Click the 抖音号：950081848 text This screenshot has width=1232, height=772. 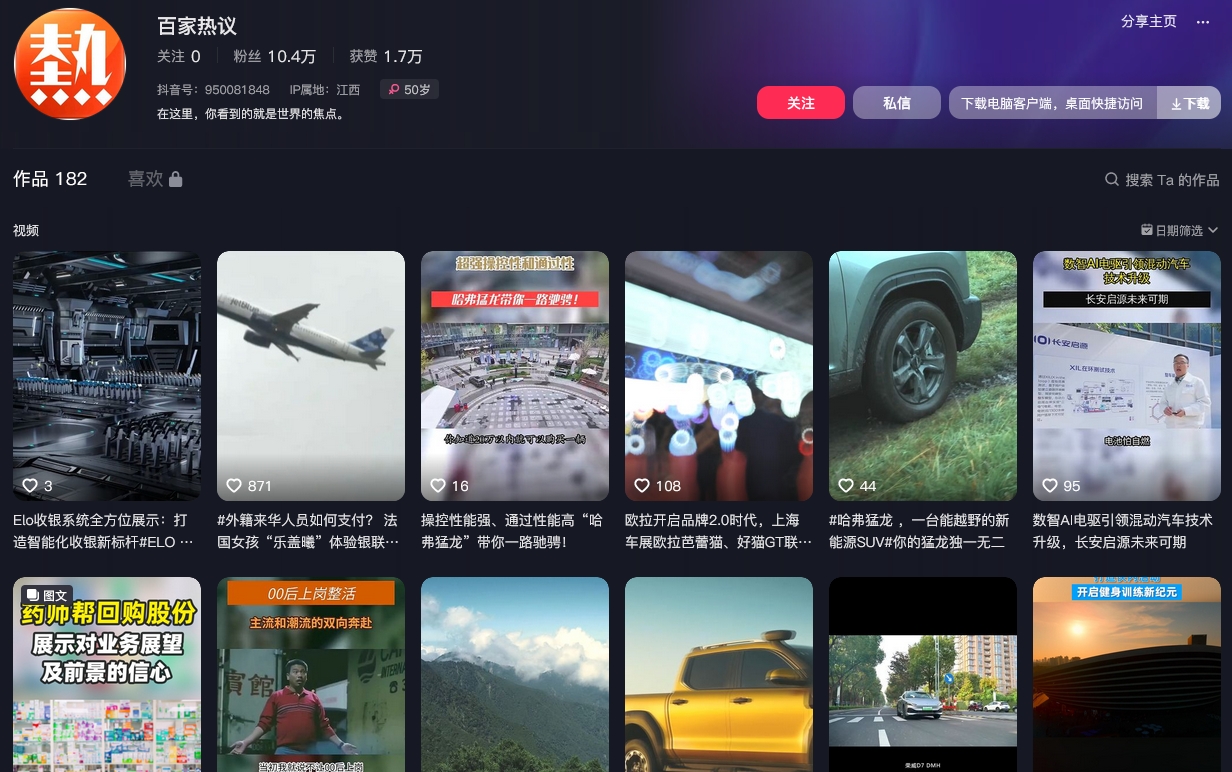213,90
